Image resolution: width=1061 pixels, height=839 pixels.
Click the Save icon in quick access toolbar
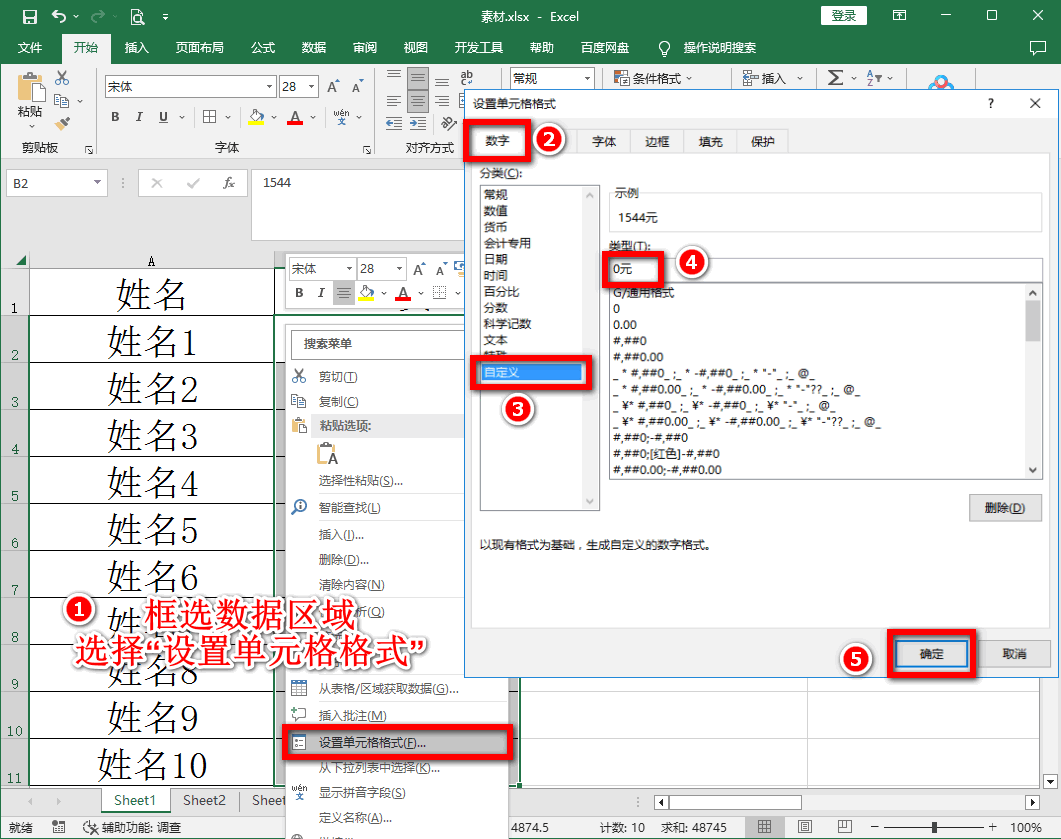click(x=29, y=16)
